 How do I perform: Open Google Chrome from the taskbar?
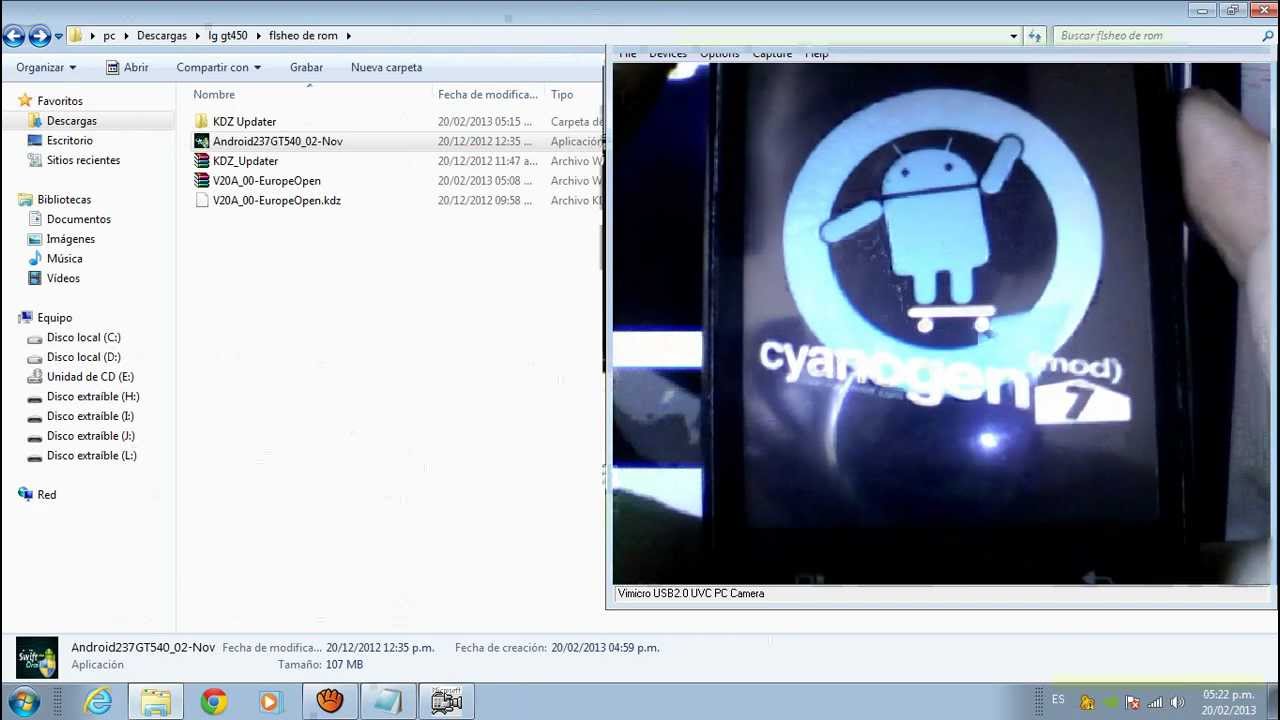point(213,702)
